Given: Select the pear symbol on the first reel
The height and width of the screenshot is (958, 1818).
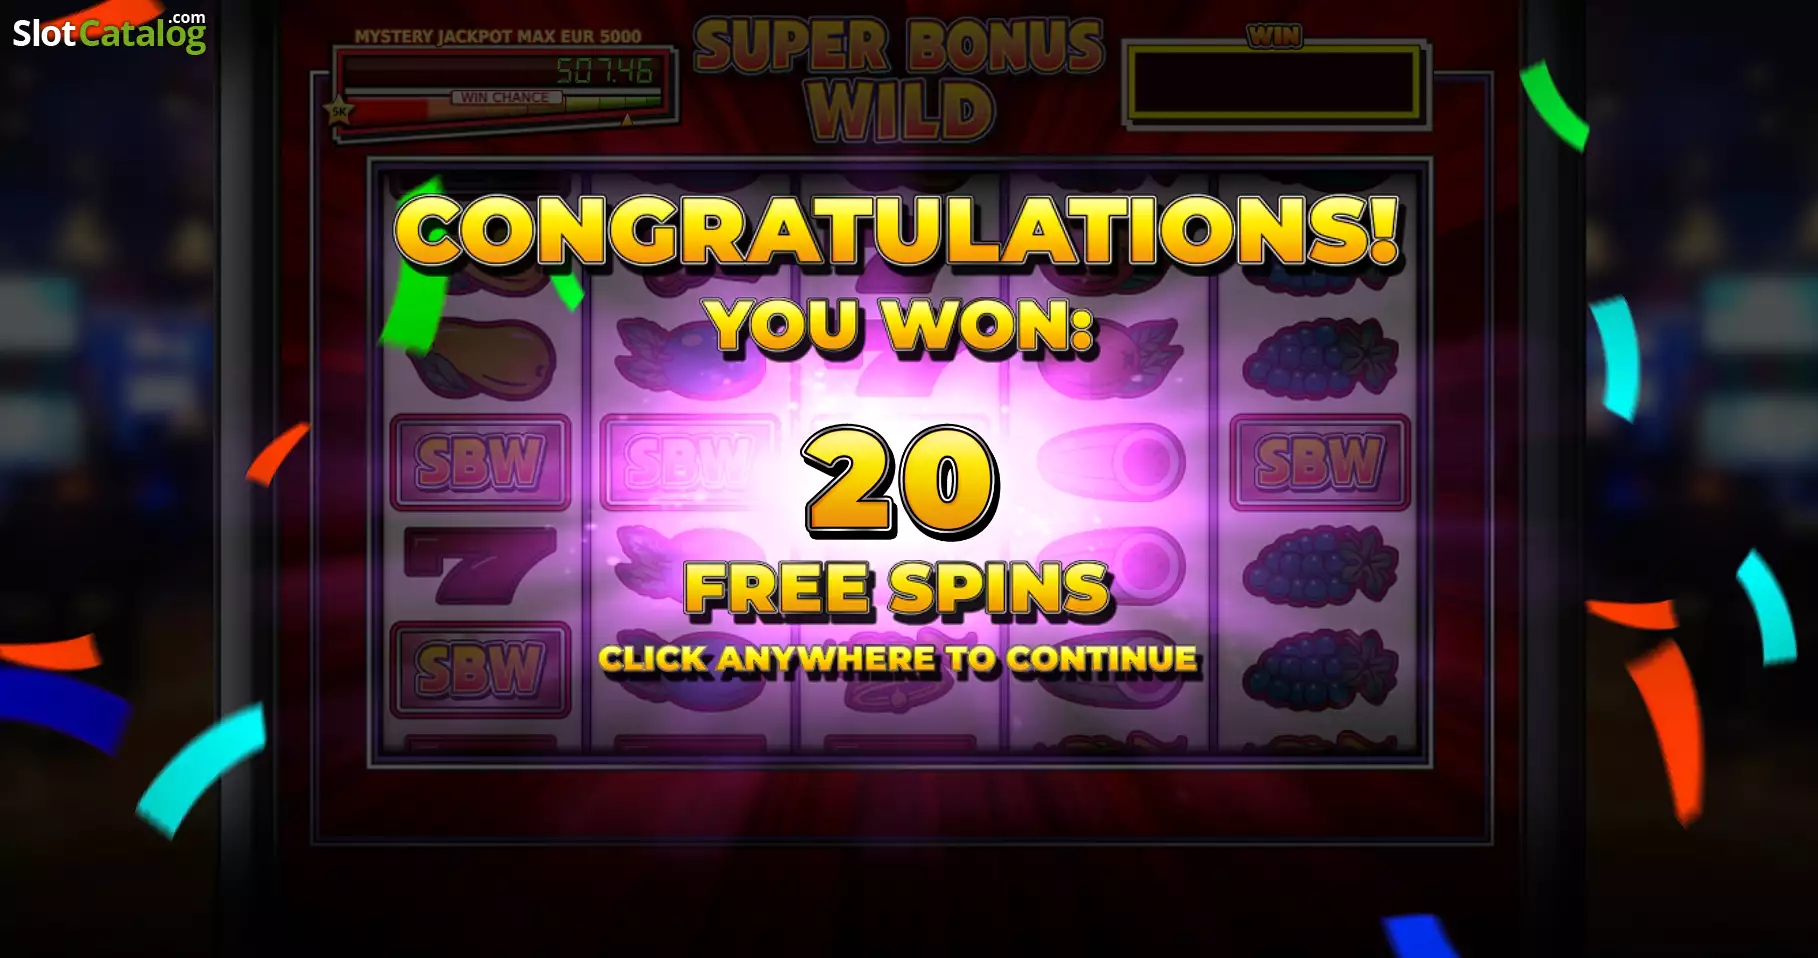Looking at the screenshot, I should (x=479, y=358).
